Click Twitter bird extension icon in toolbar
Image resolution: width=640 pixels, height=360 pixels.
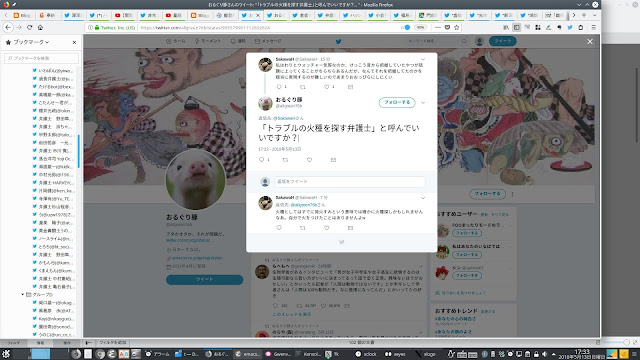click(570, 27)
